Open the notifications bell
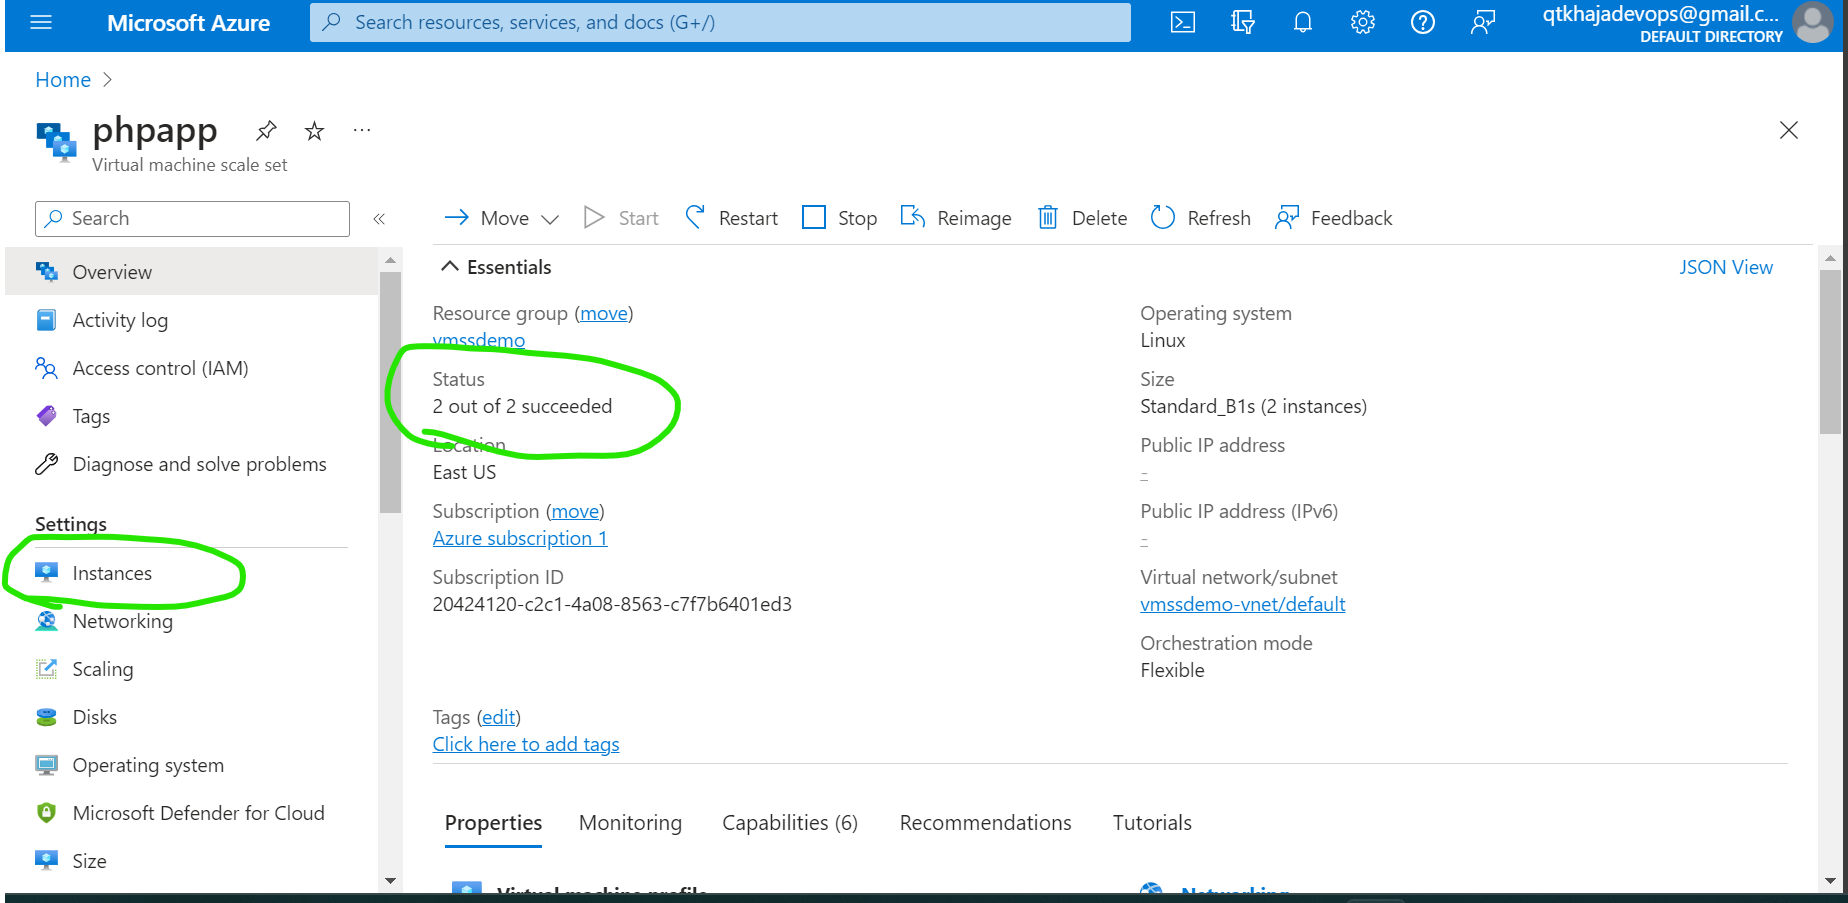The image size is (1848, 903). click(x=1302, y=22)
